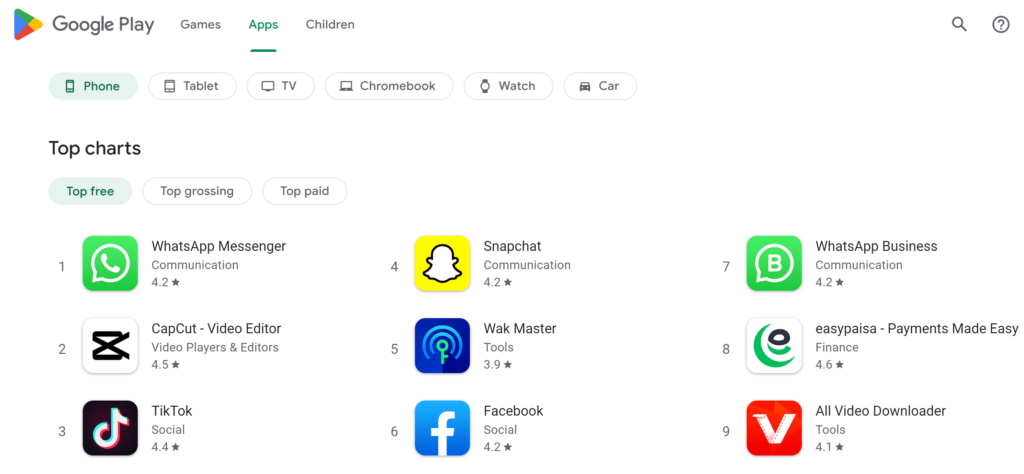The height and width of the screenshot is (474, 1024).
Task: Open the WhatsApp Messenger app icon
Action: [x=110, y=264]
